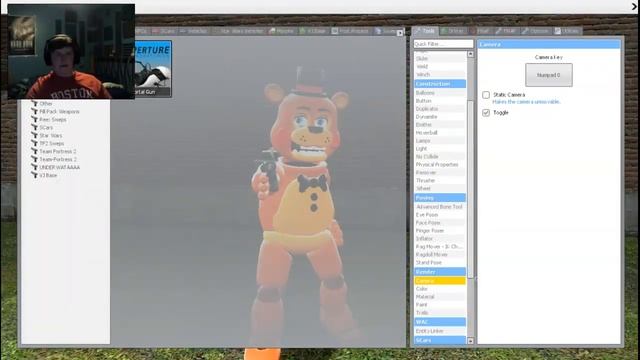
Task: Select the Thruster tool
Action: coord(440,180)
